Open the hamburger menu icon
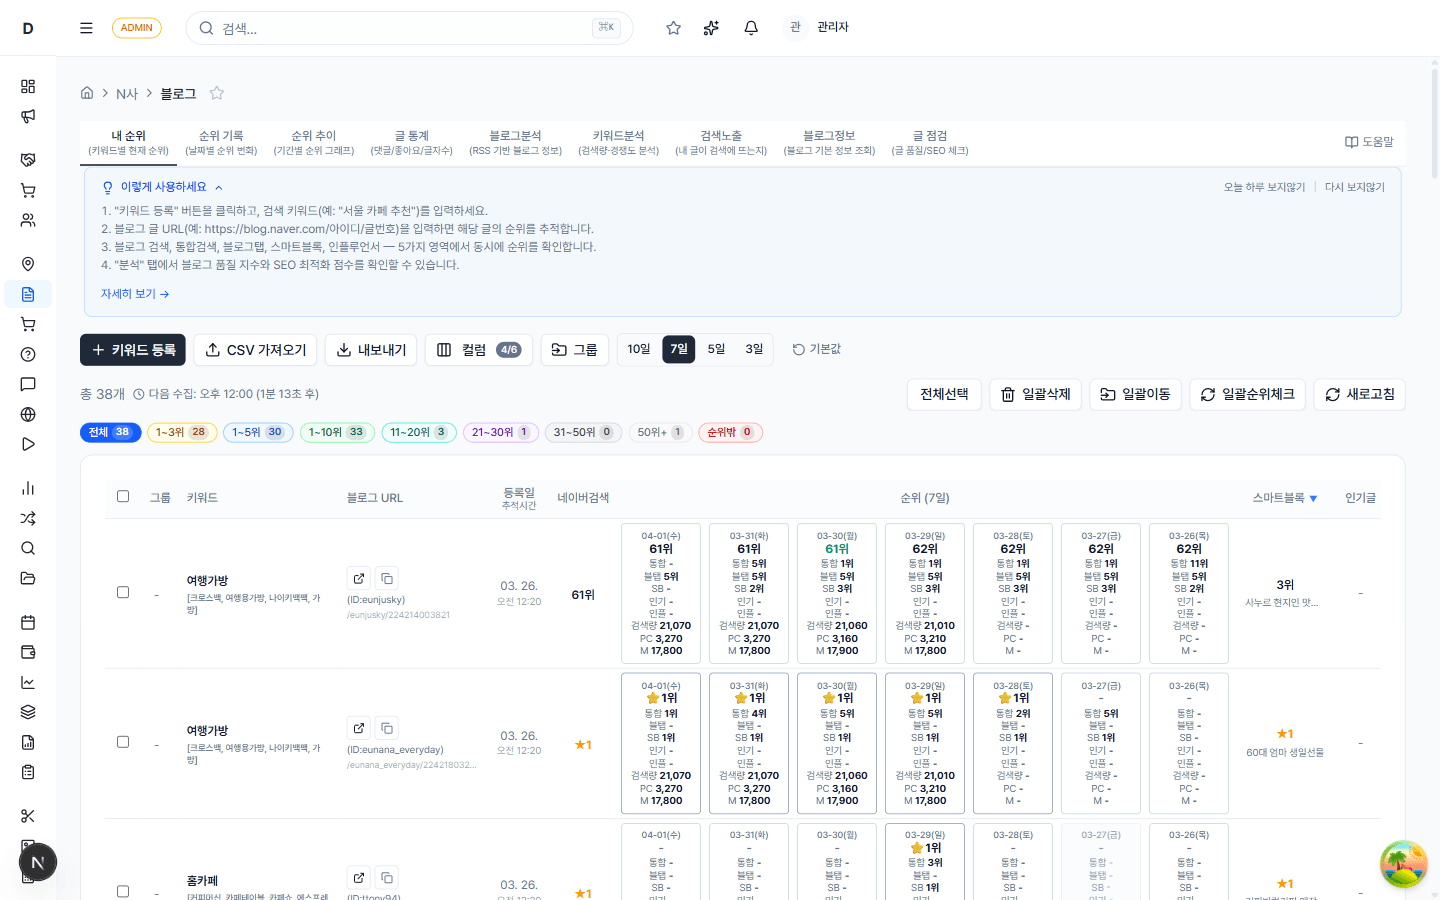This screenshot has height=900, width=1440. tap(86, 28)
